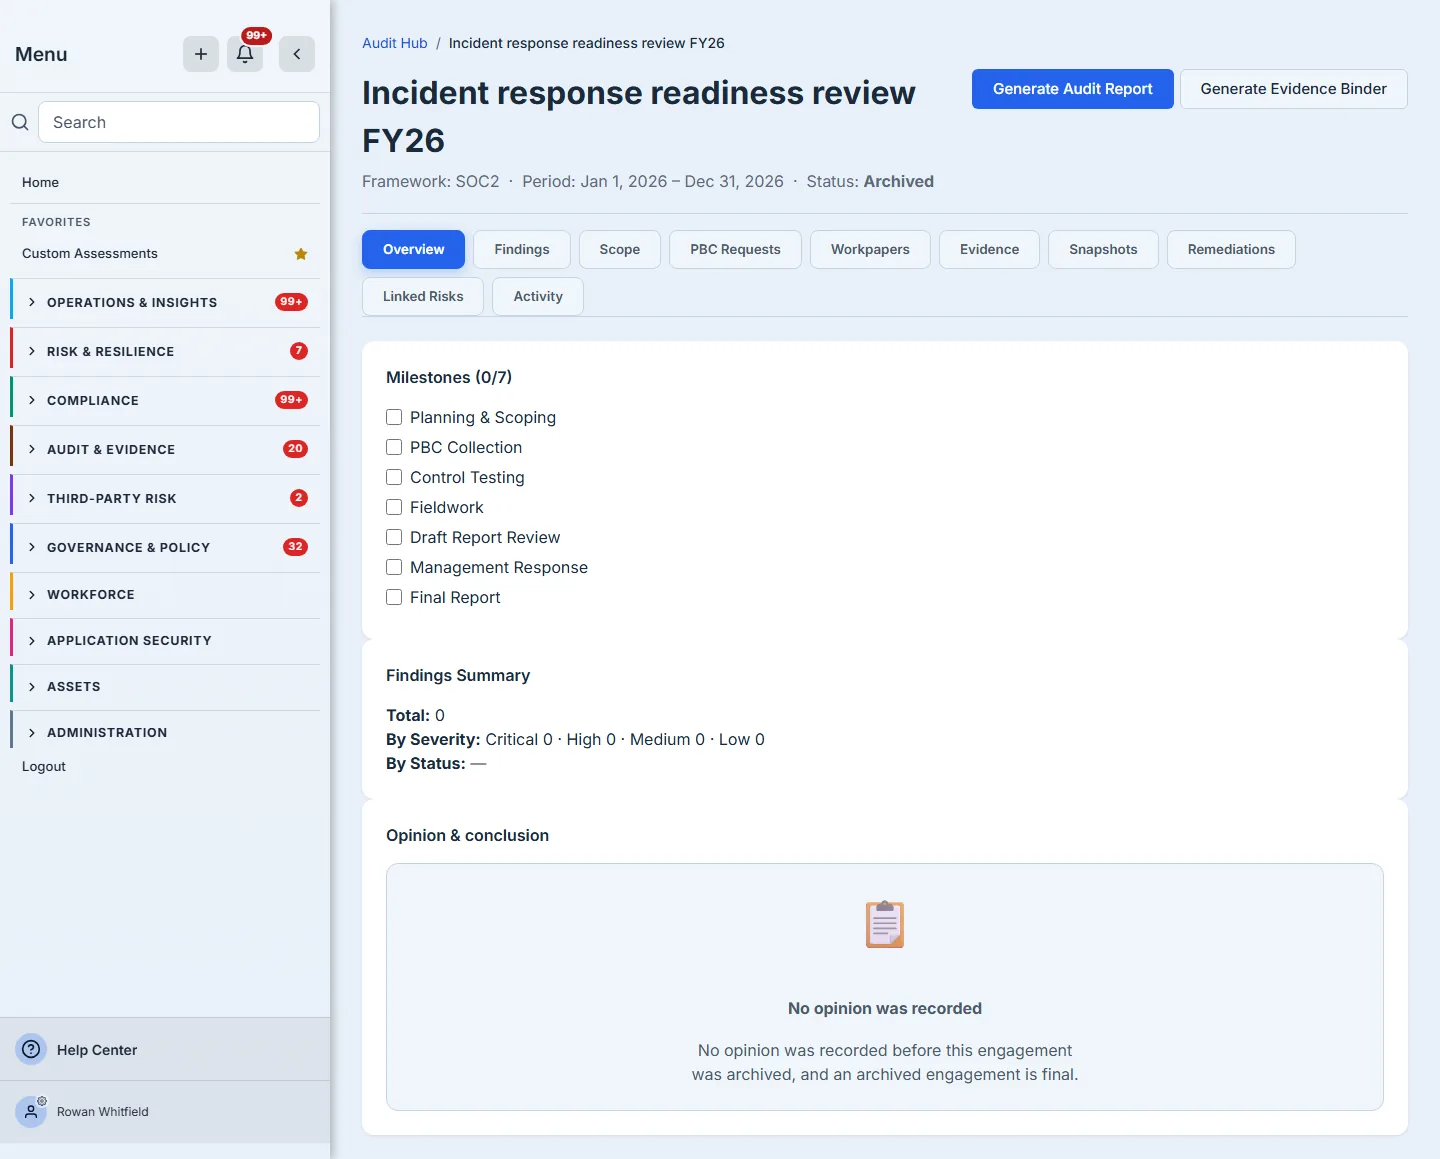Screen dimensions: 1440x1159
Task: Go to Home in sidebar
Action: pyautogui.click(x=40, y=182)
